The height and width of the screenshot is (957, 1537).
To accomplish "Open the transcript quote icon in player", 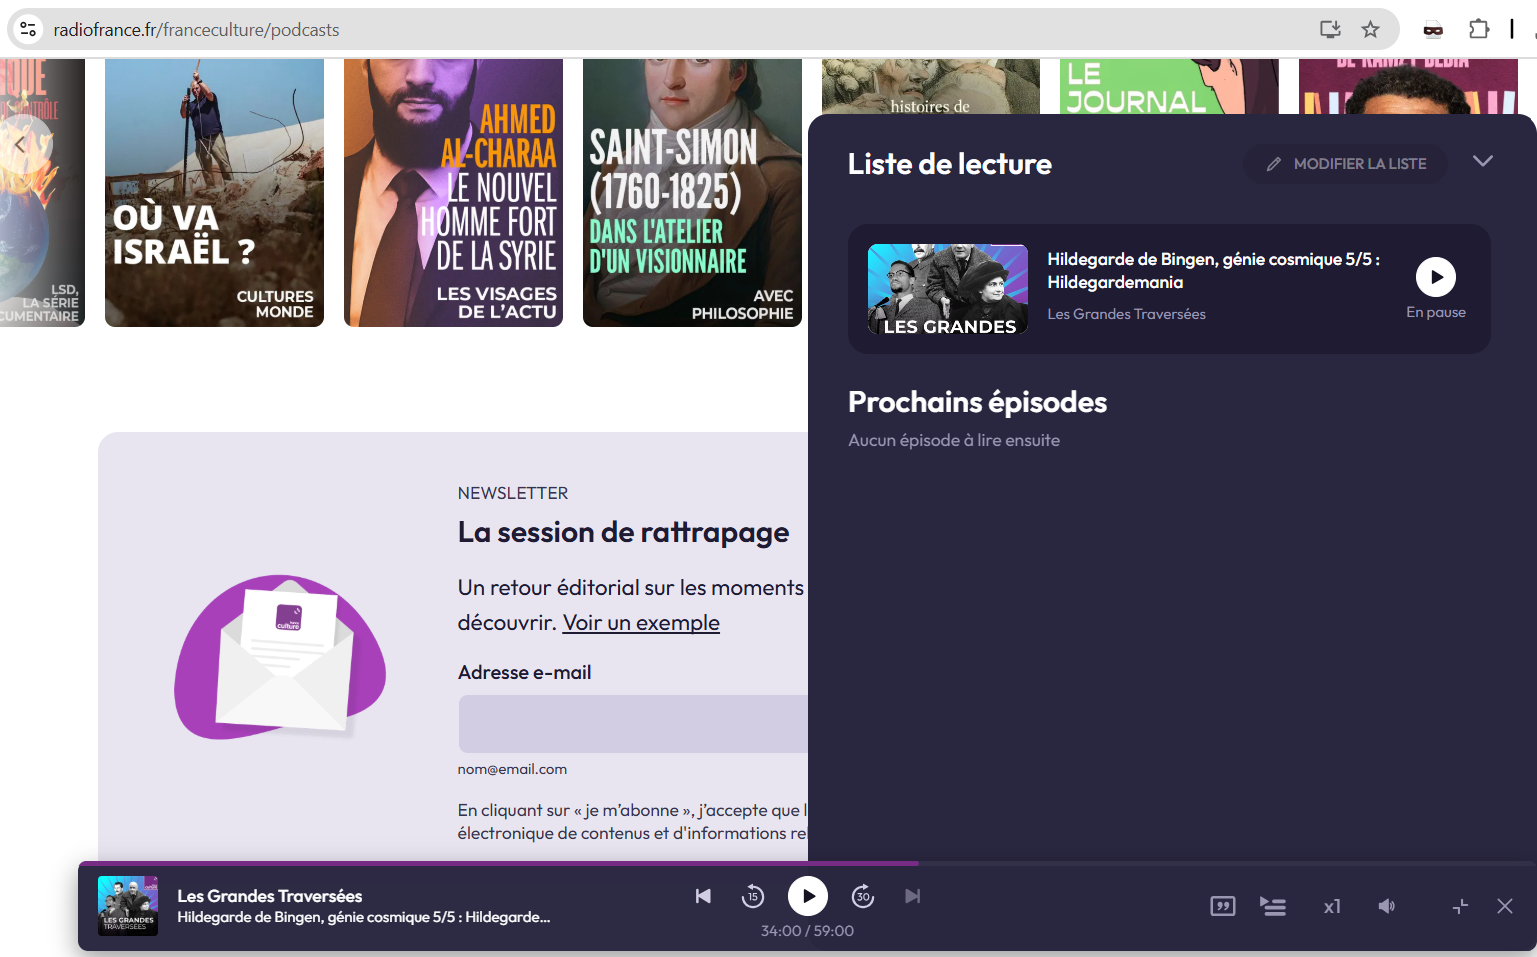I will coord(1222,906).
